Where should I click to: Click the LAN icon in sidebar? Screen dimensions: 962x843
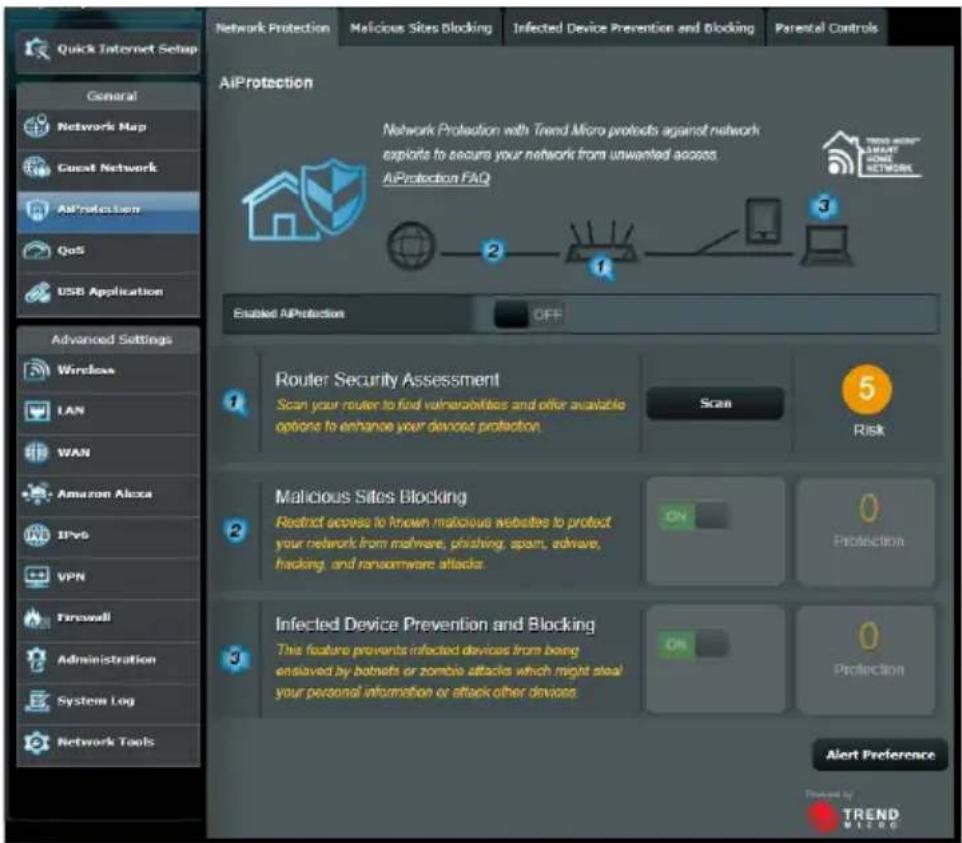coord(36,410)
